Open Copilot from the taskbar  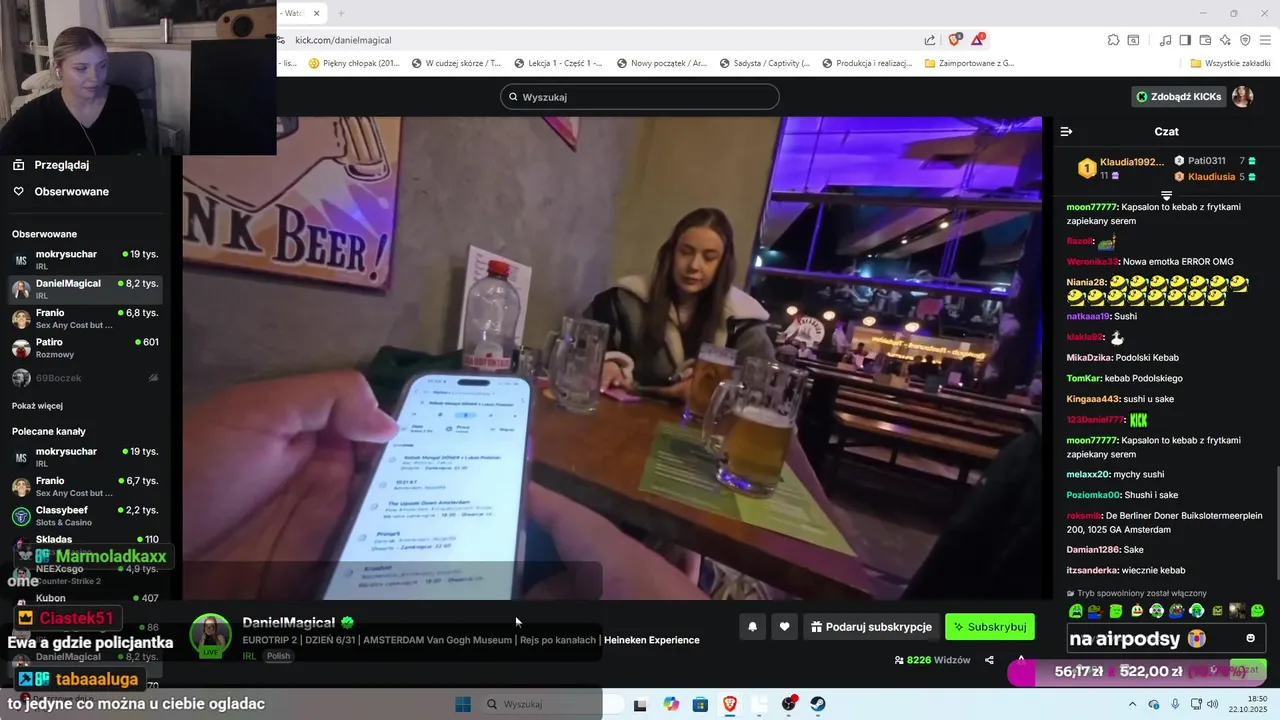tap(671, 704)
